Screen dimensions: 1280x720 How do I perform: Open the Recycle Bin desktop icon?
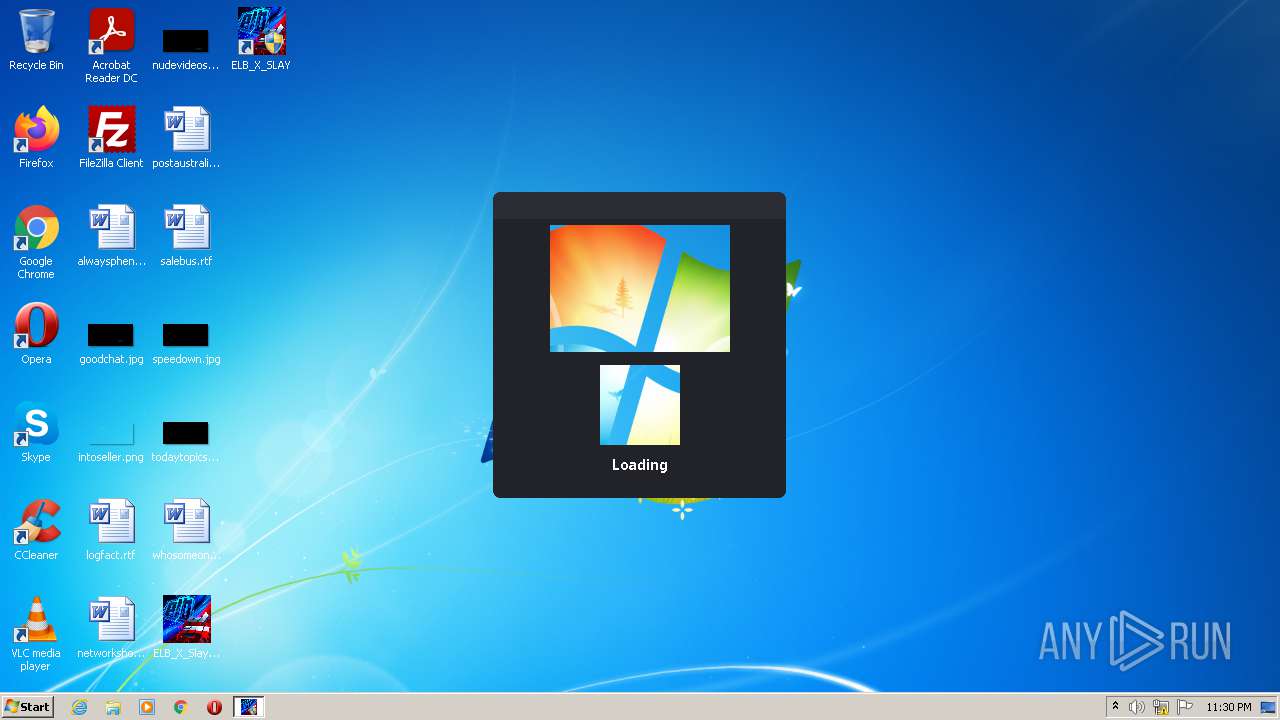[36, 40]
